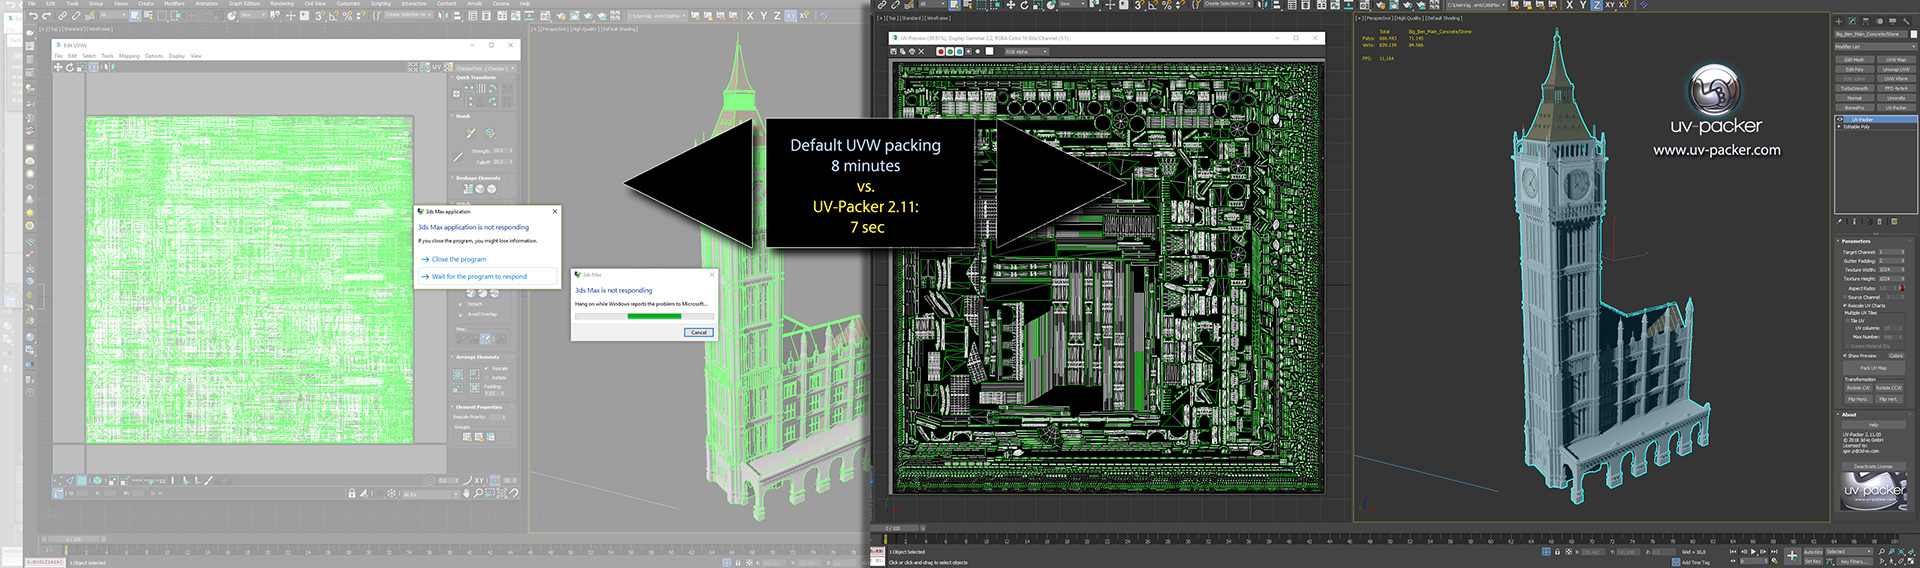The height and width of the screenshot is (568, 1920).
Task: Click the Zoom Extents icon in Edit UVWs bottom bar
Action: [502, 492]
